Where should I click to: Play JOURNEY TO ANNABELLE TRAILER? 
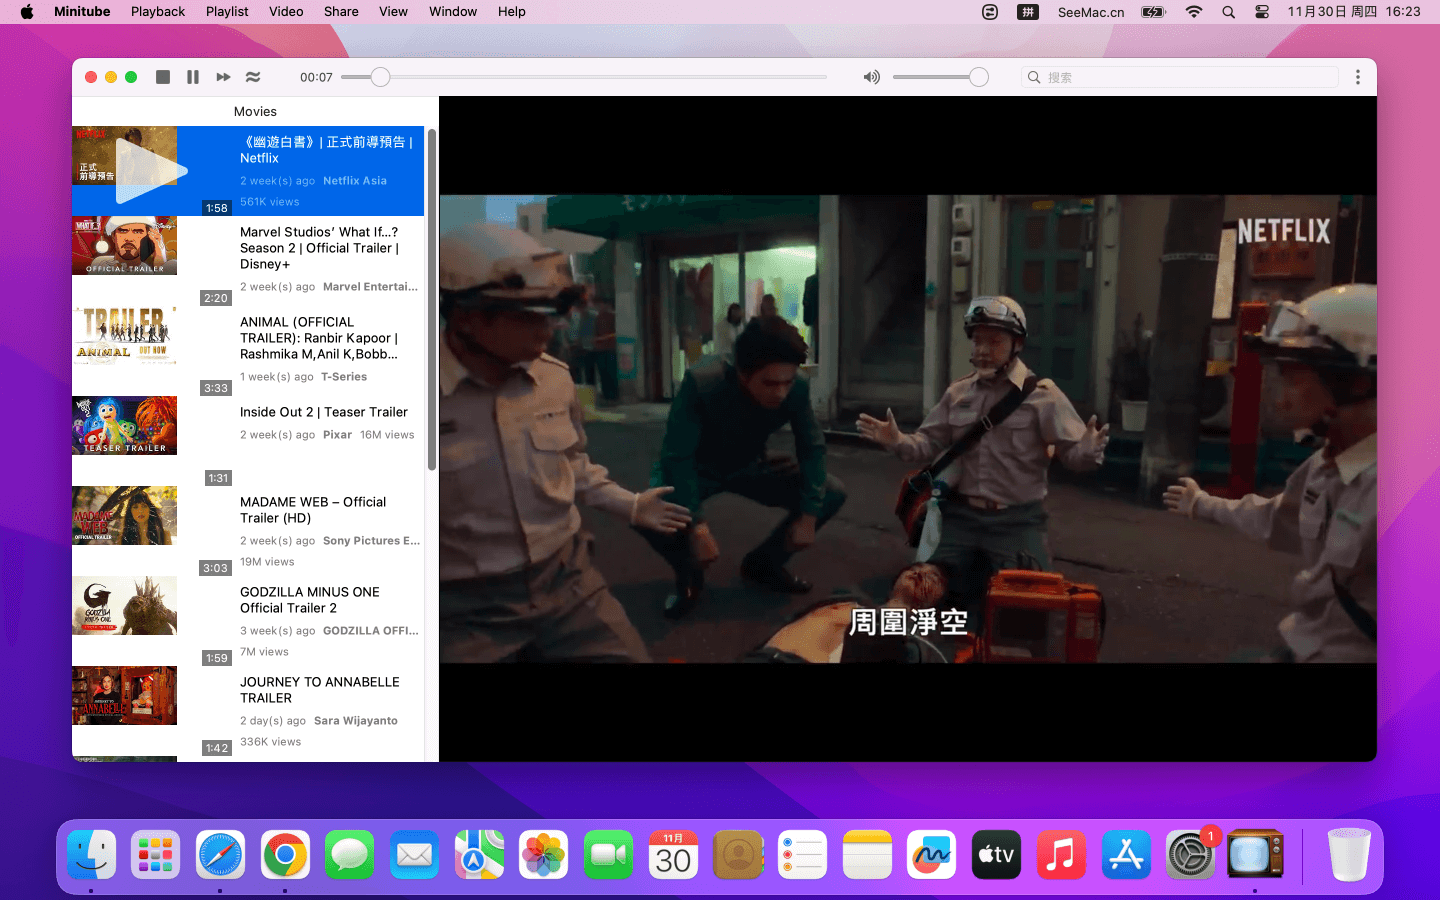[x=320, y=690]
